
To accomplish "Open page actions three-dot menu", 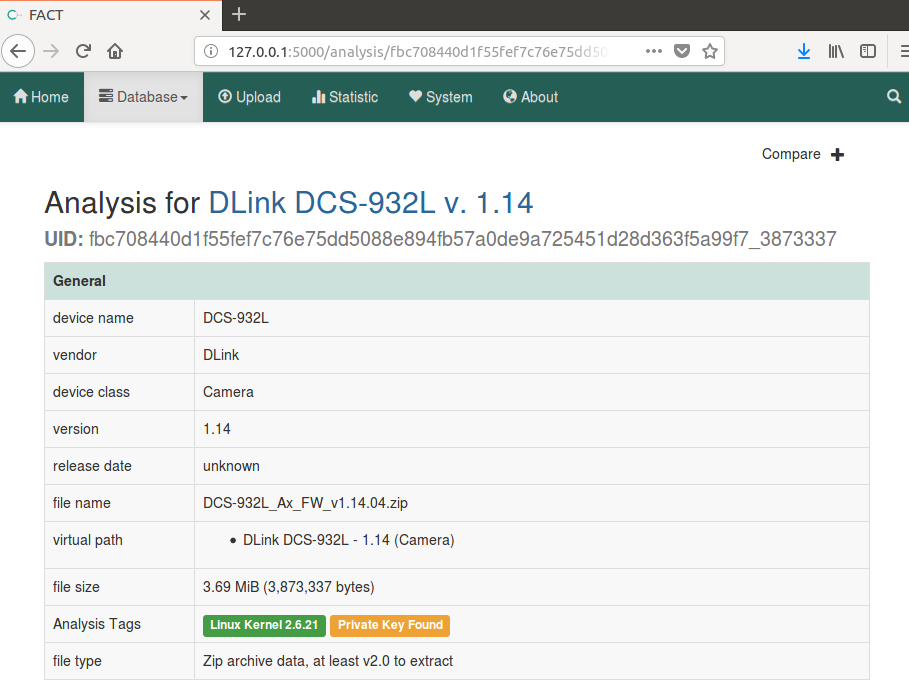I will click(x=653, y=52).
